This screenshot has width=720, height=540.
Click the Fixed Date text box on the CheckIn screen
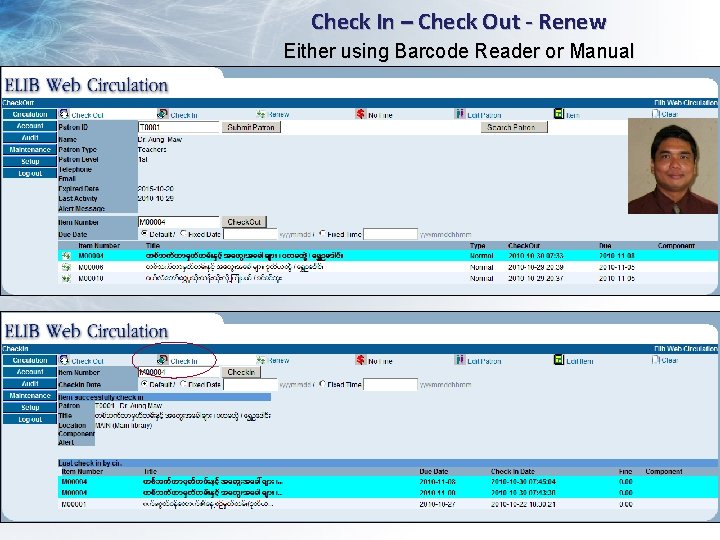(250, 384)
